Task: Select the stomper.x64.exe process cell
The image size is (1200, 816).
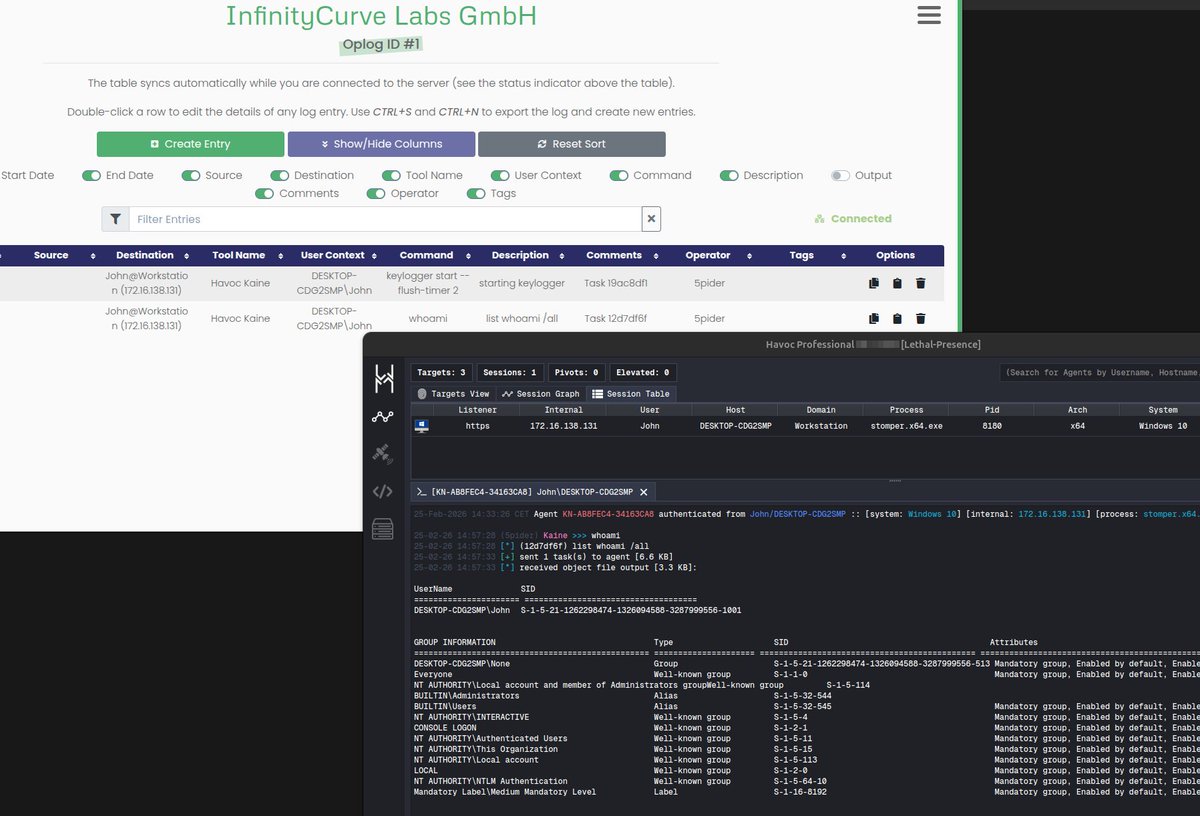Action: (906, 426)
